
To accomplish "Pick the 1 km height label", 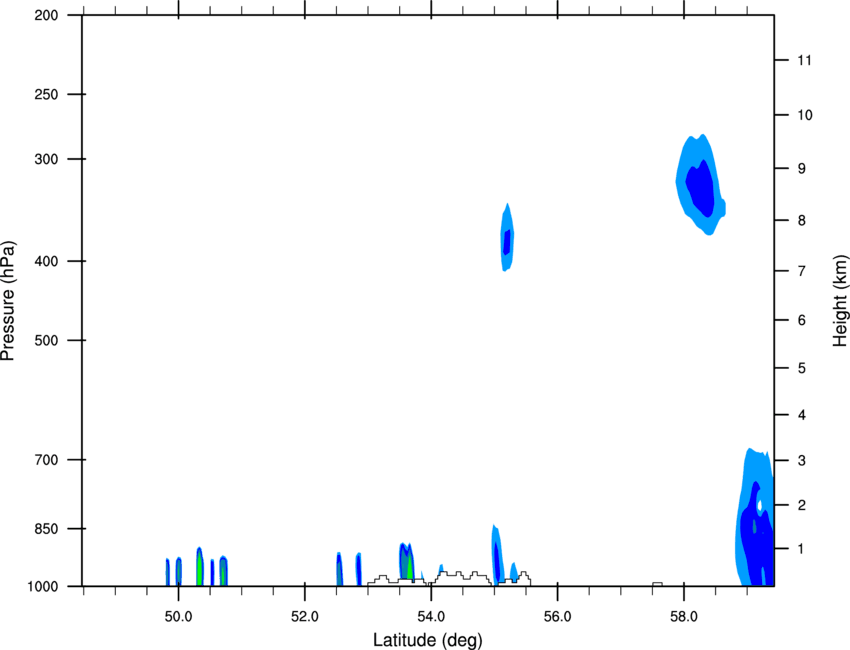I will tap(802, 549).
